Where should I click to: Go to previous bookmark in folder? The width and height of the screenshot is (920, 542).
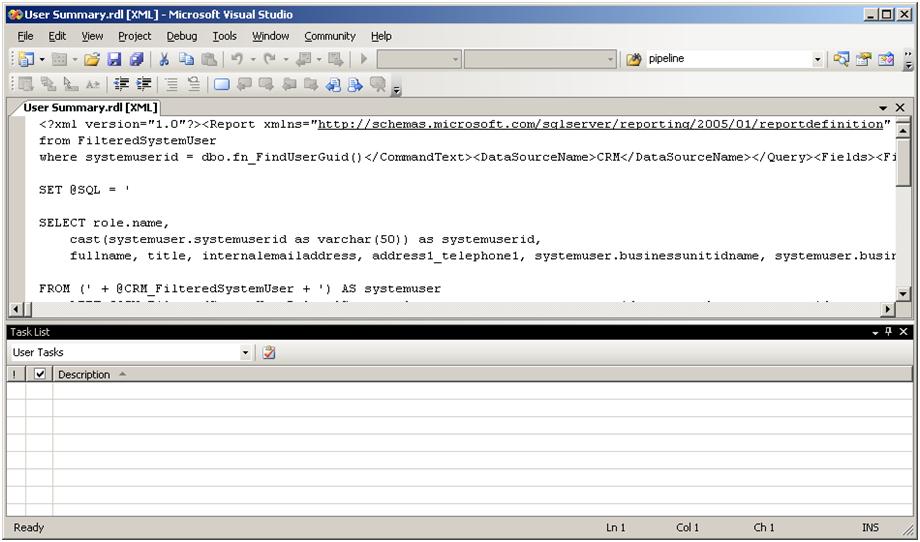click(x=289, y=84)
